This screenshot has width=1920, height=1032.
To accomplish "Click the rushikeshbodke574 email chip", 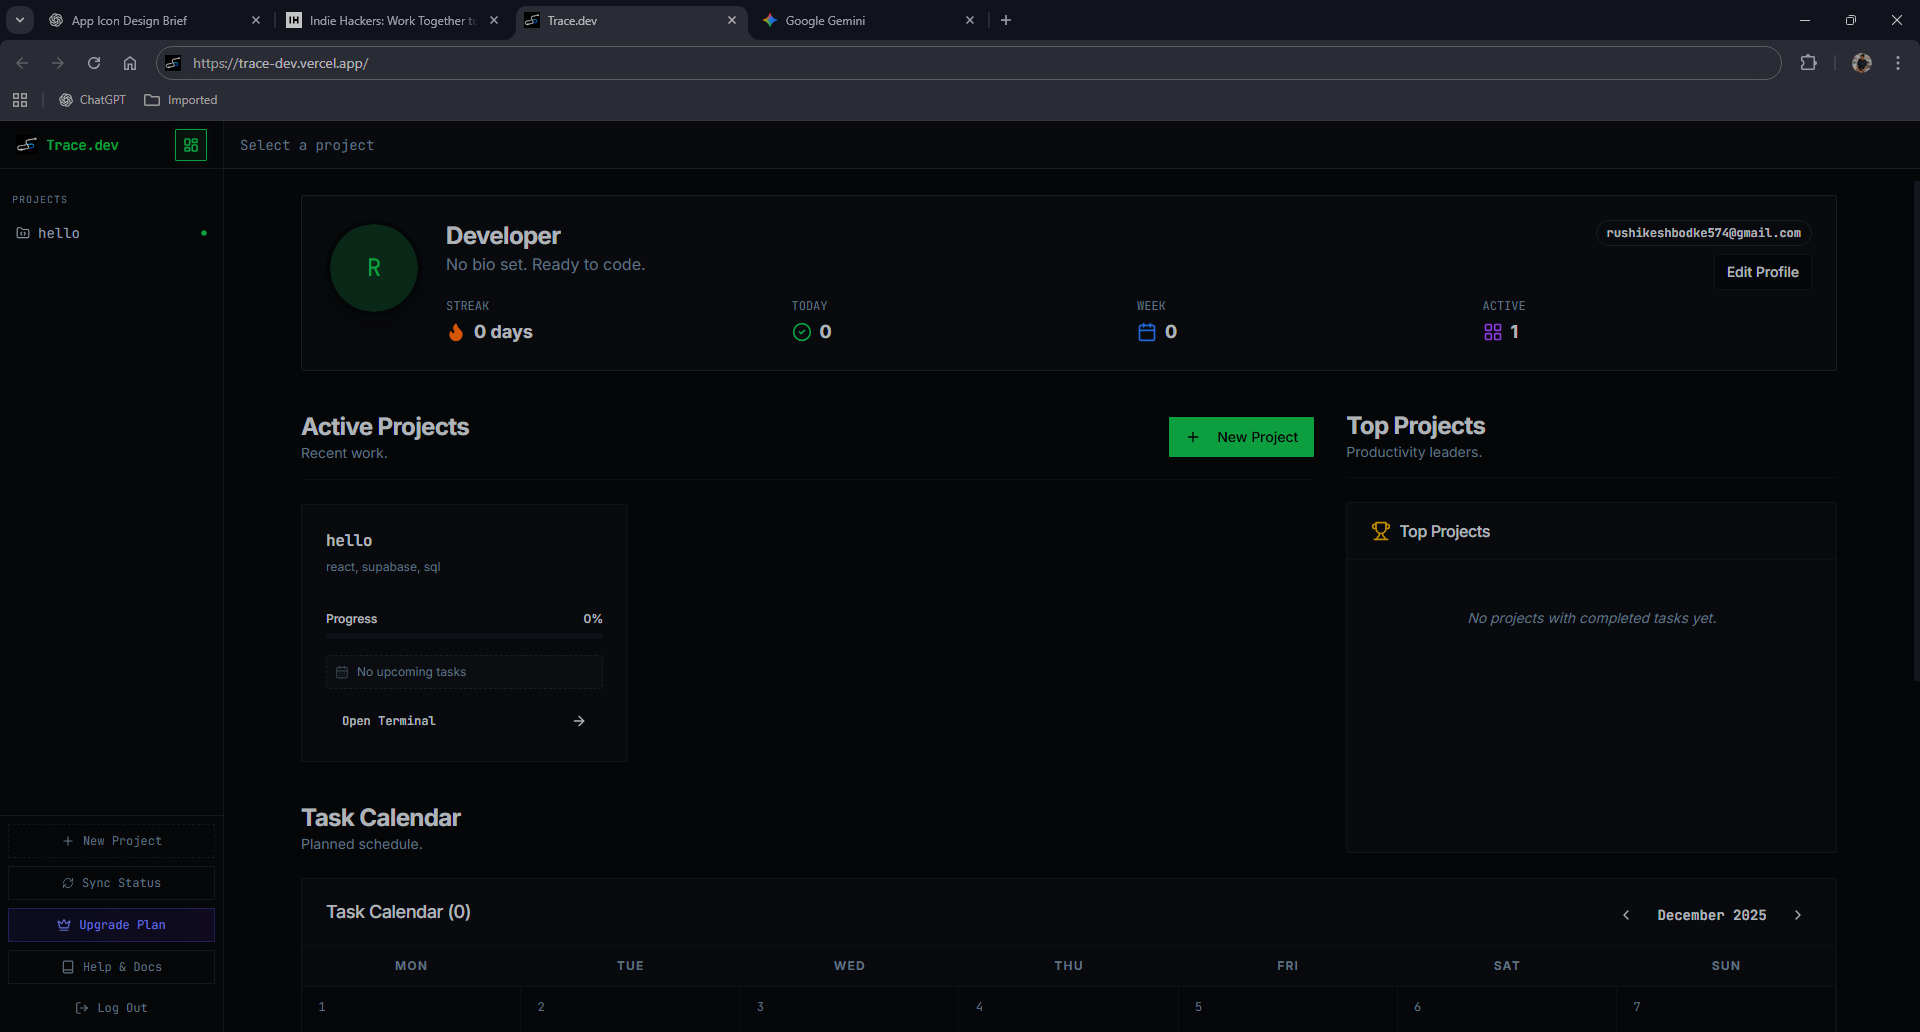I will point(1703,233).
